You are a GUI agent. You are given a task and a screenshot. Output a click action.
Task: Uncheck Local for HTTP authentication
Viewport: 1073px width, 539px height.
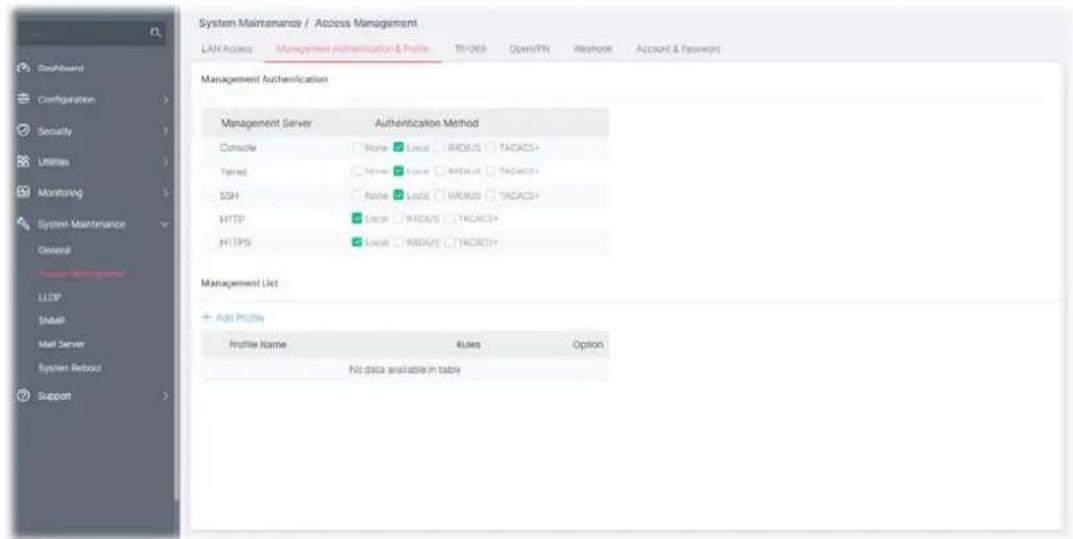[x=357, y=218]
